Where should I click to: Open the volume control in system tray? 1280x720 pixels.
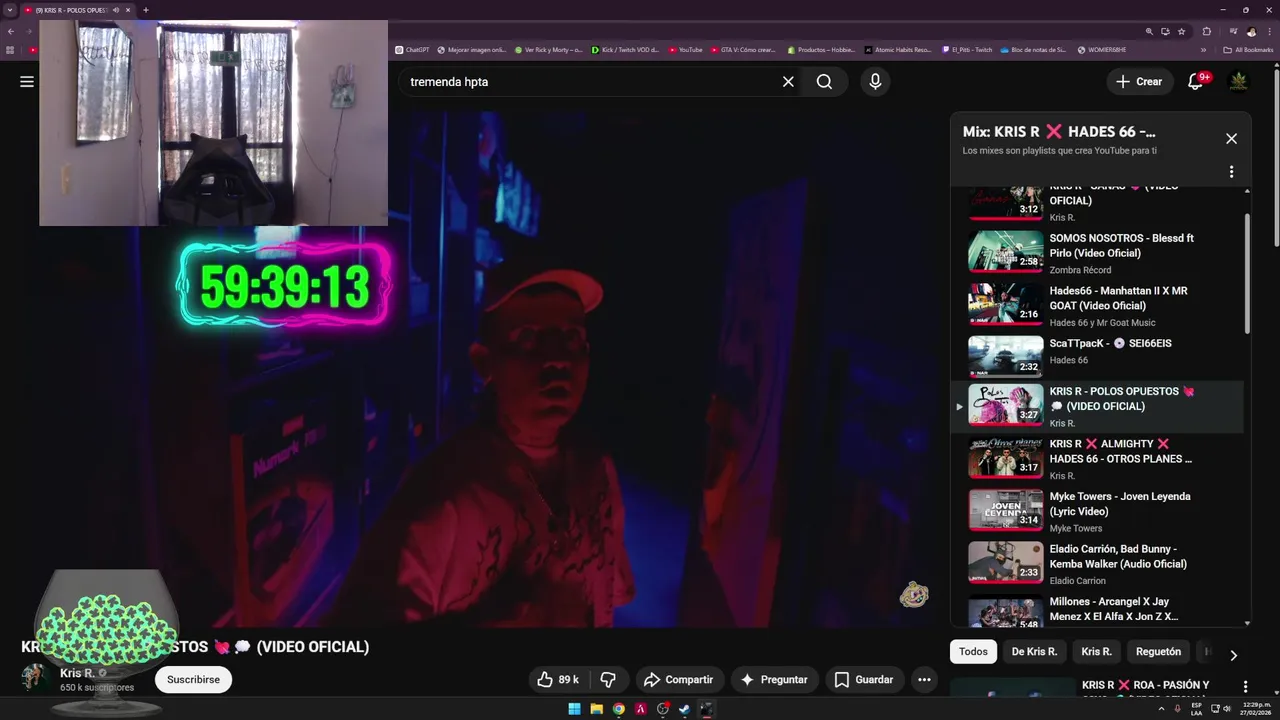(x=1225, y=709)
